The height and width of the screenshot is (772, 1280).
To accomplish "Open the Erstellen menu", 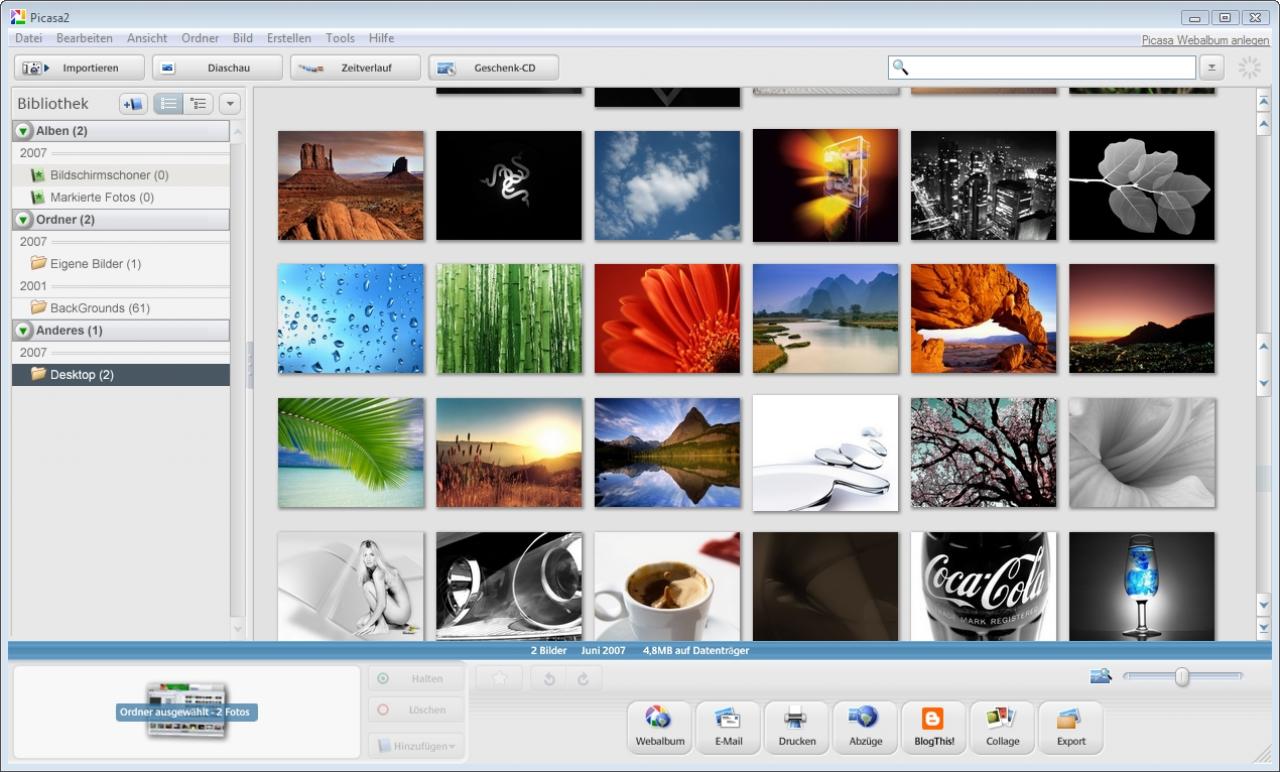I will coord(289,38).
